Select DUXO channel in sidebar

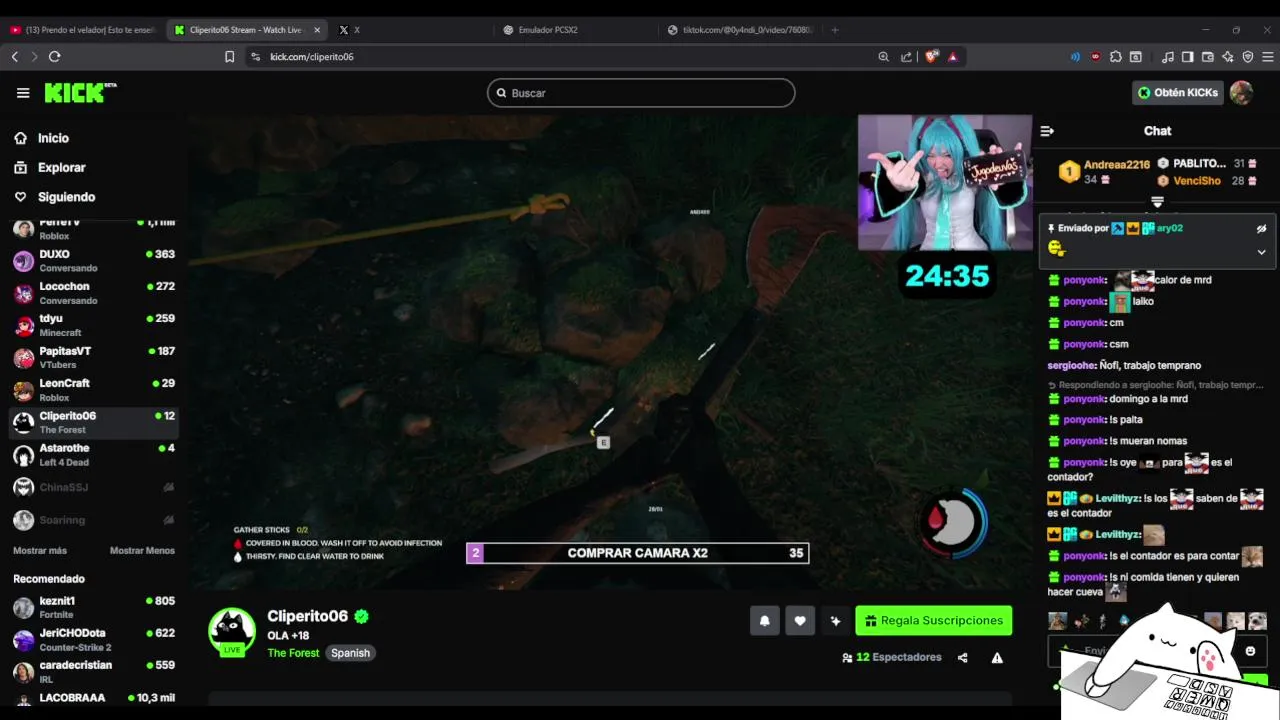point(94,261)
